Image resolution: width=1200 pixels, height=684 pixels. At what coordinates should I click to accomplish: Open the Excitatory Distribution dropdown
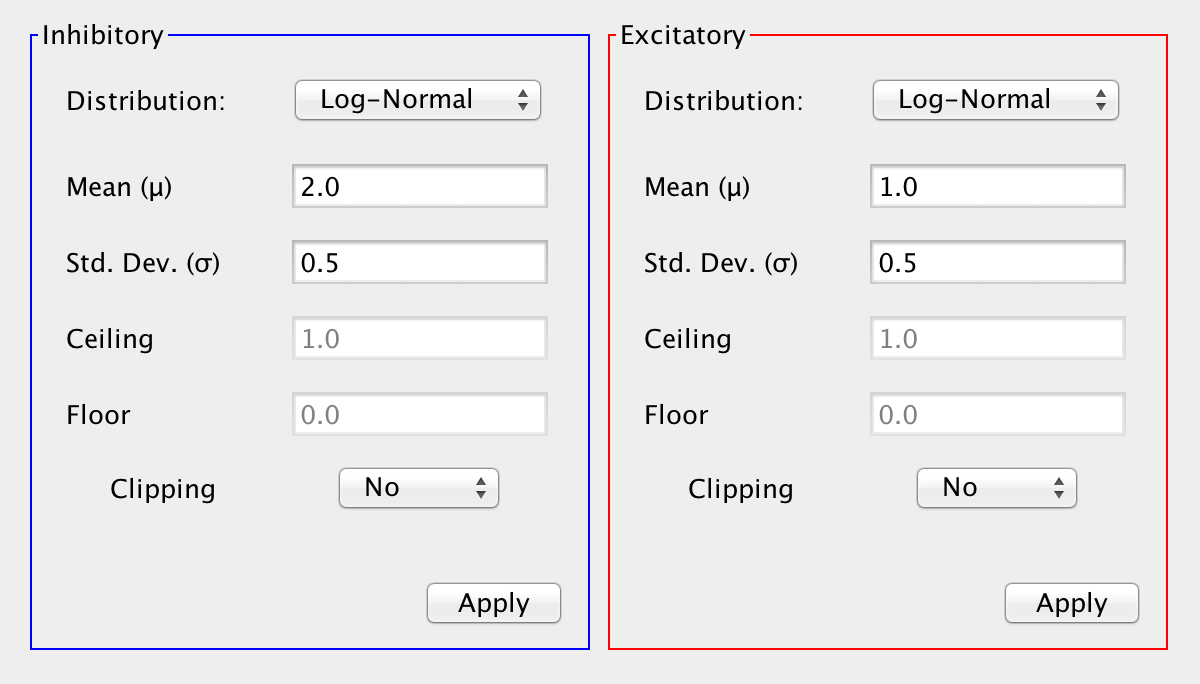[x=995, y=100]
